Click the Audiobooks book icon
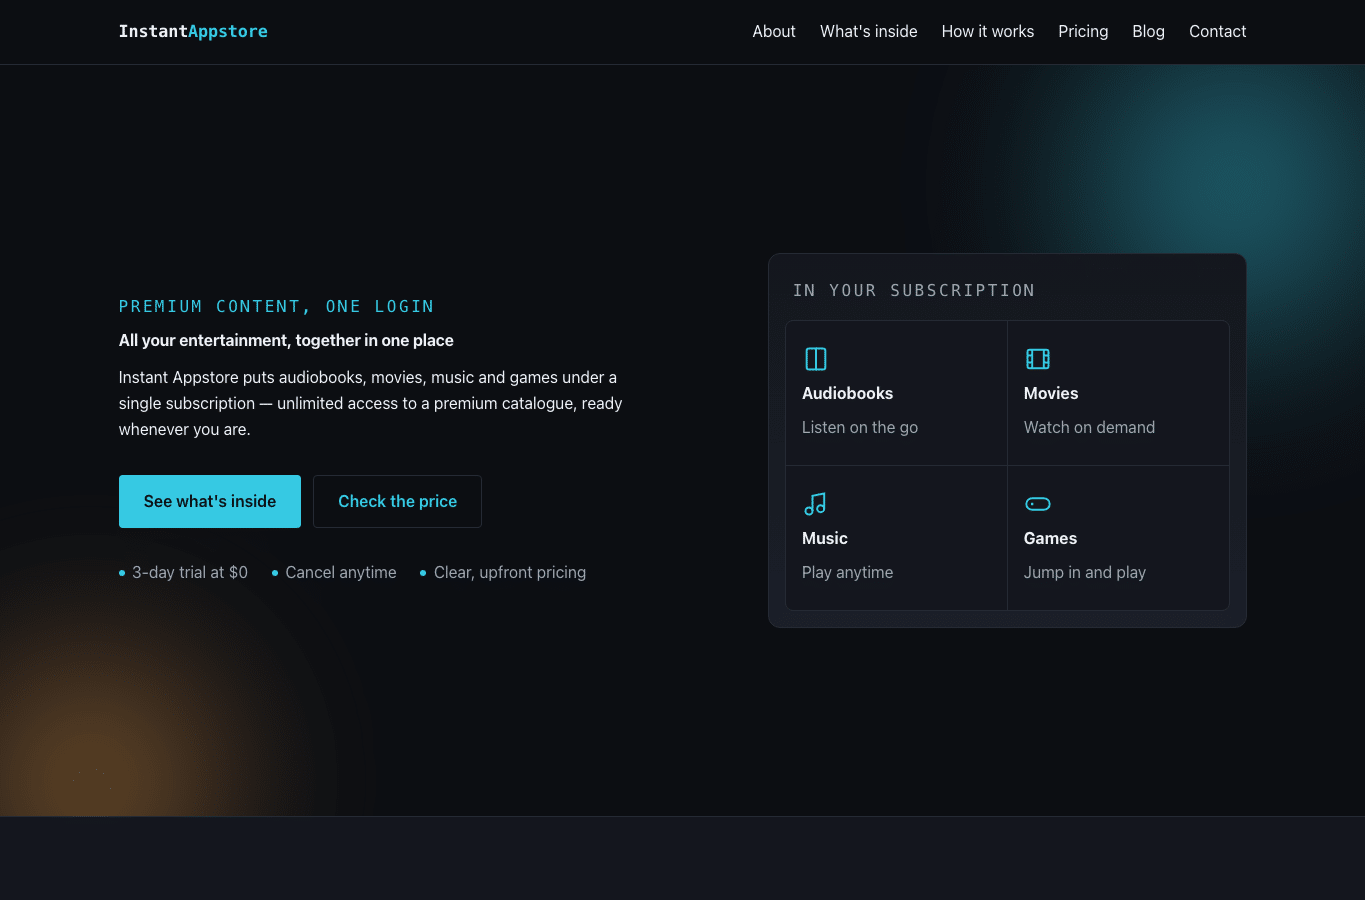 pyautogui.click(x=816, y=359)
